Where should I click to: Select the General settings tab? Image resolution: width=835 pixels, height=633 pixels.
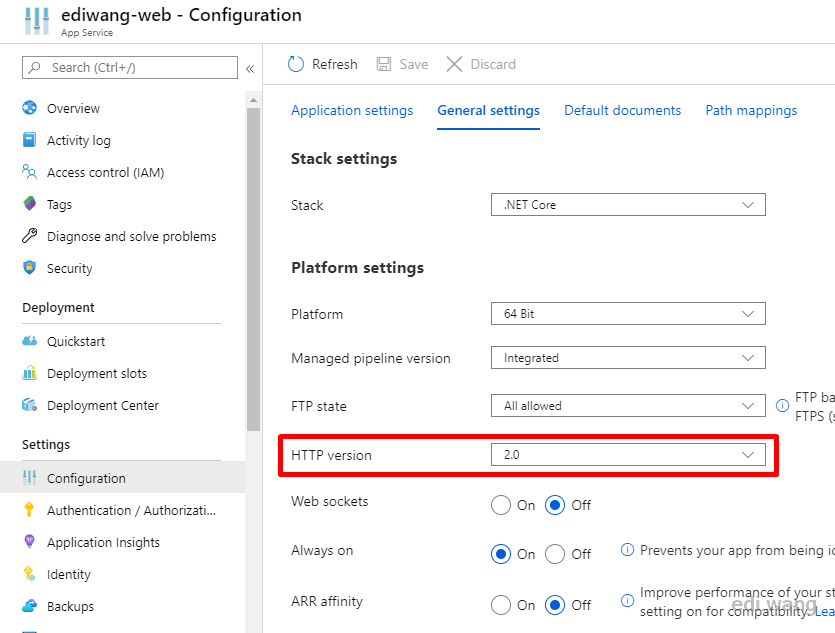[488, 110]
